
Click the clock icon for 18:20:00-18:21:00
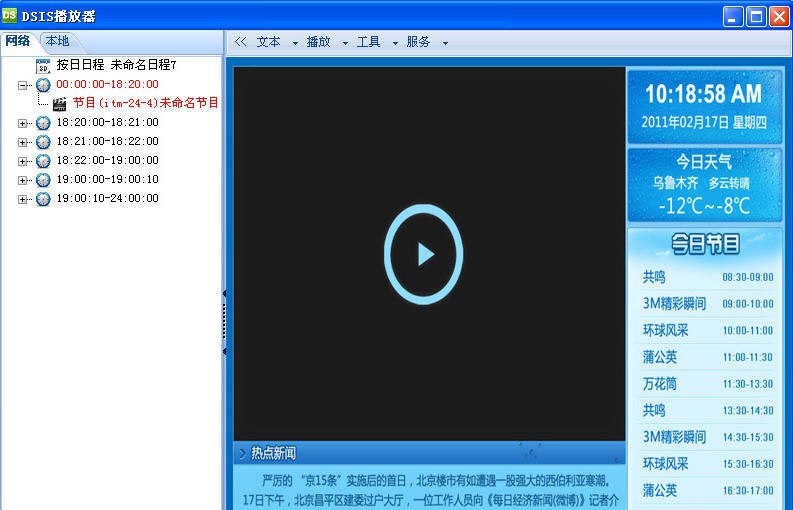(43, 123)
